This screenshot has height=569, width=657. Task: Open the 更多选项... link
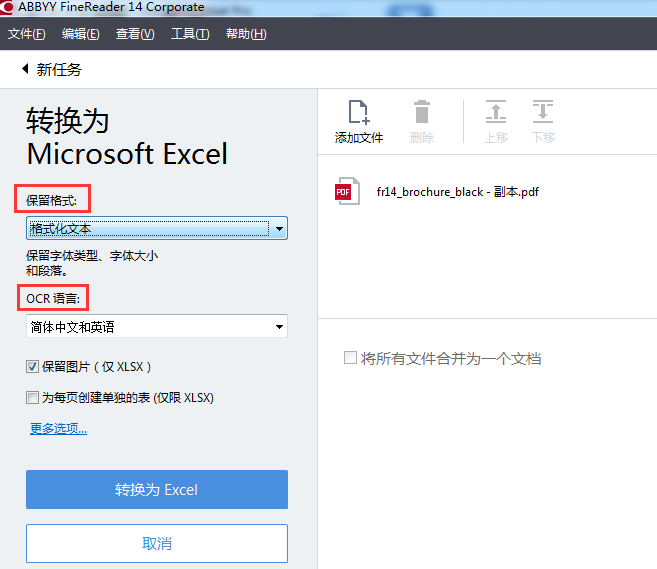(58, 428)
